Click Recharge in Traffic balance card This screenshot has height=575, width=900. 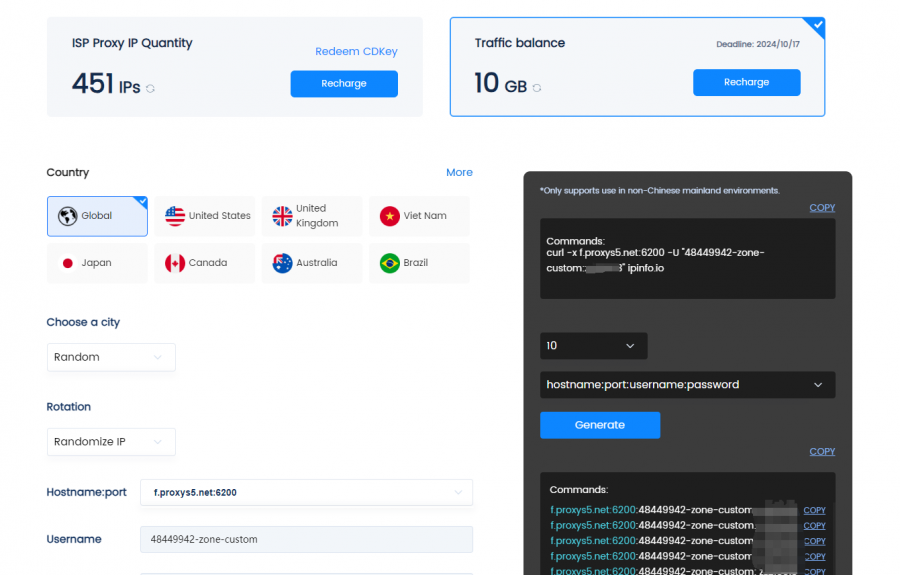pos(746,82)
